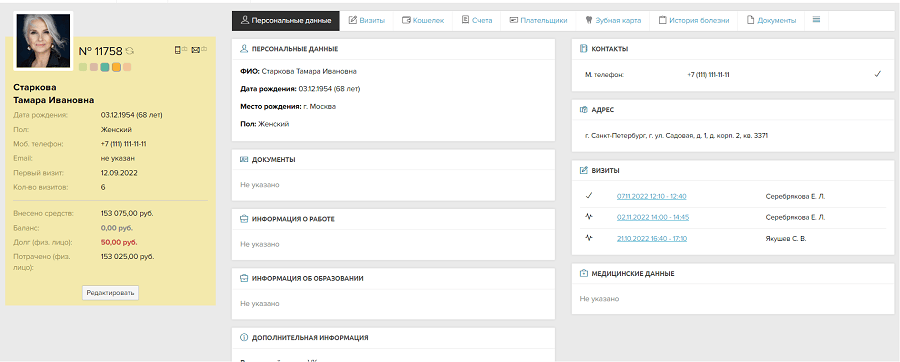The height and width of the screenshot is (362, 900).
Task: Click the Потрачено value 153 025,00 руб.
Action: [x=127, y=256]
